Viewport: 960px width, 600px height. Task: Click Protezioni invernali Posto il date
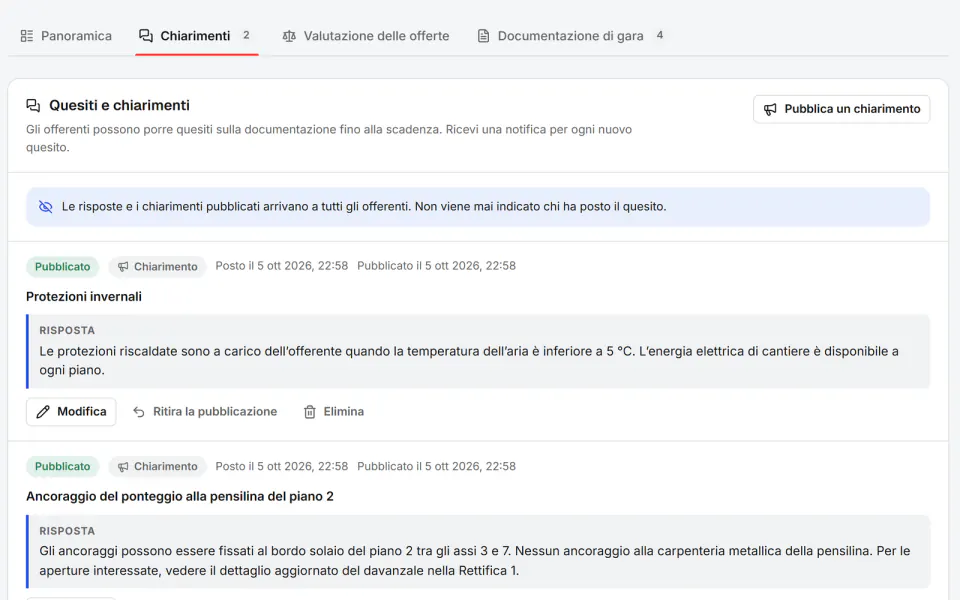click(282, 266)
